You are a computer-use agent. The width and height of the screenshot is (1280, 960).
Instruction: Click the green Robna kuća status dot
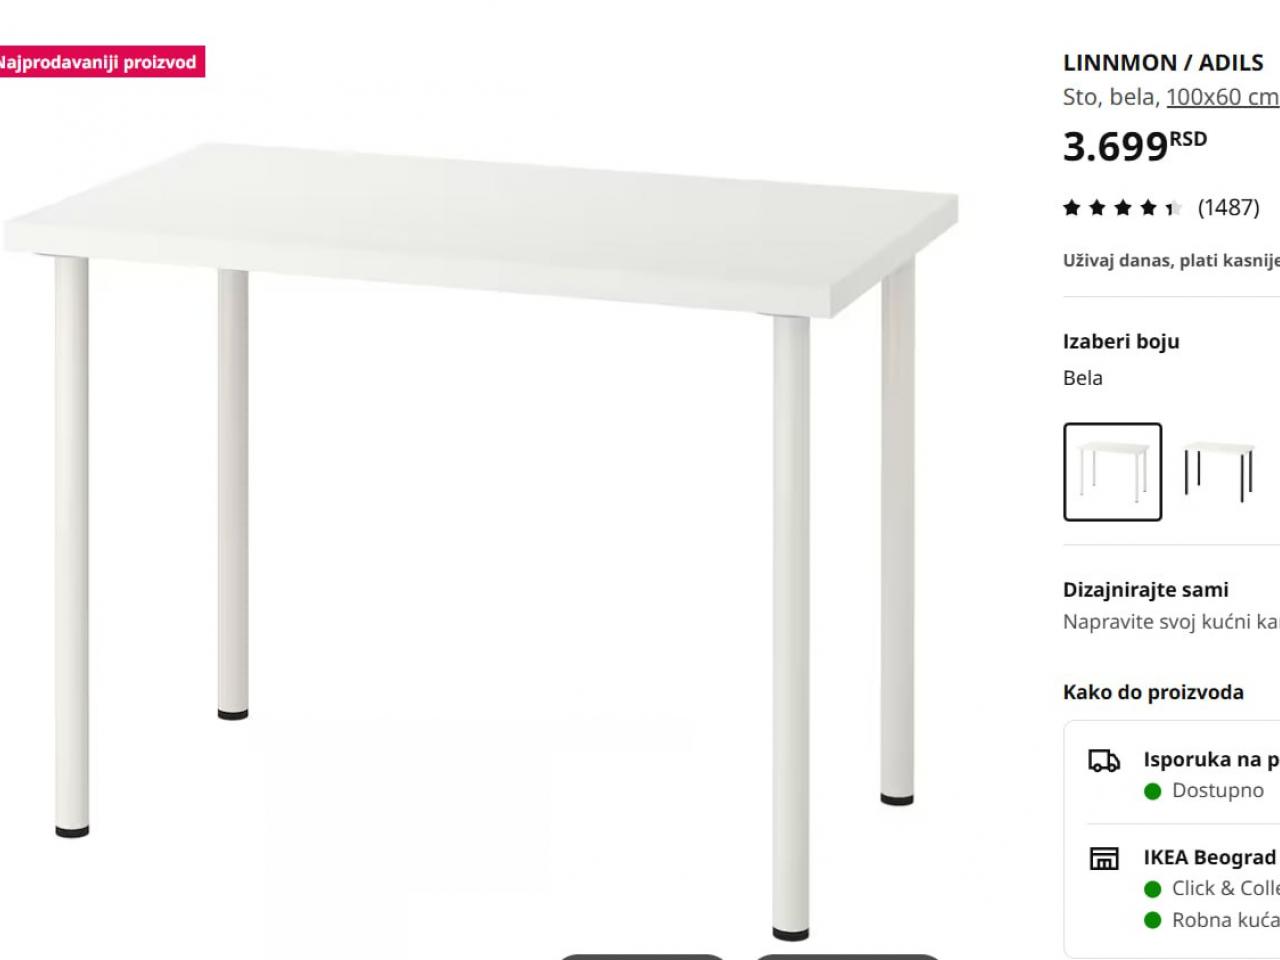[x=1153, y=920]
